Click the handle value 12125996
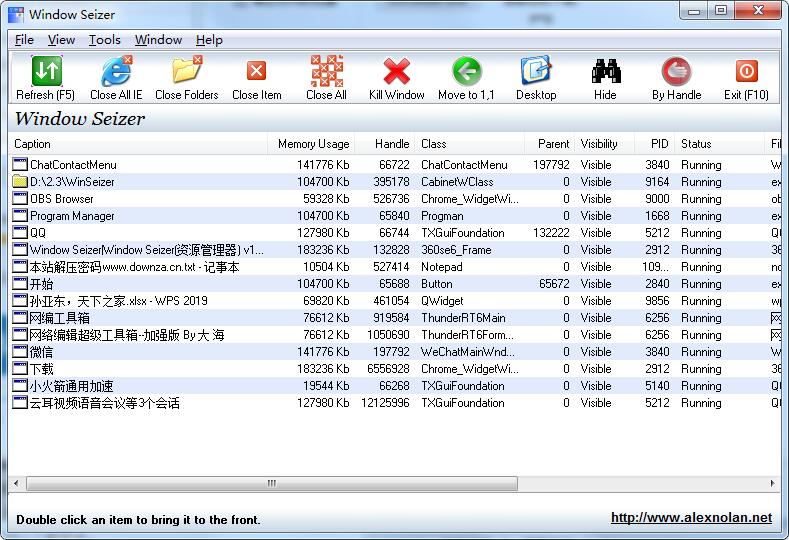 tap(385, 403)
